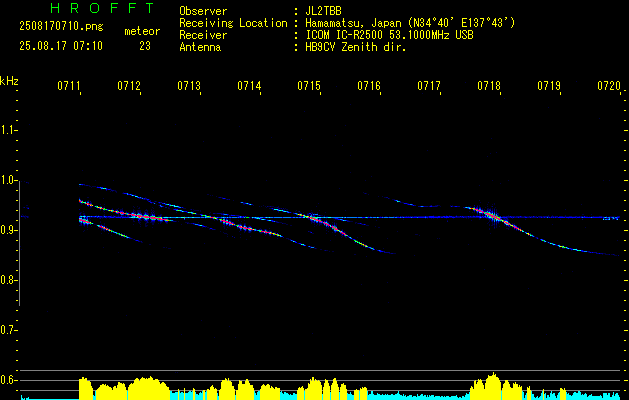This screenshot has height=400, width=629.
Task: Click the Antenna field label
Action: point(200,47)
